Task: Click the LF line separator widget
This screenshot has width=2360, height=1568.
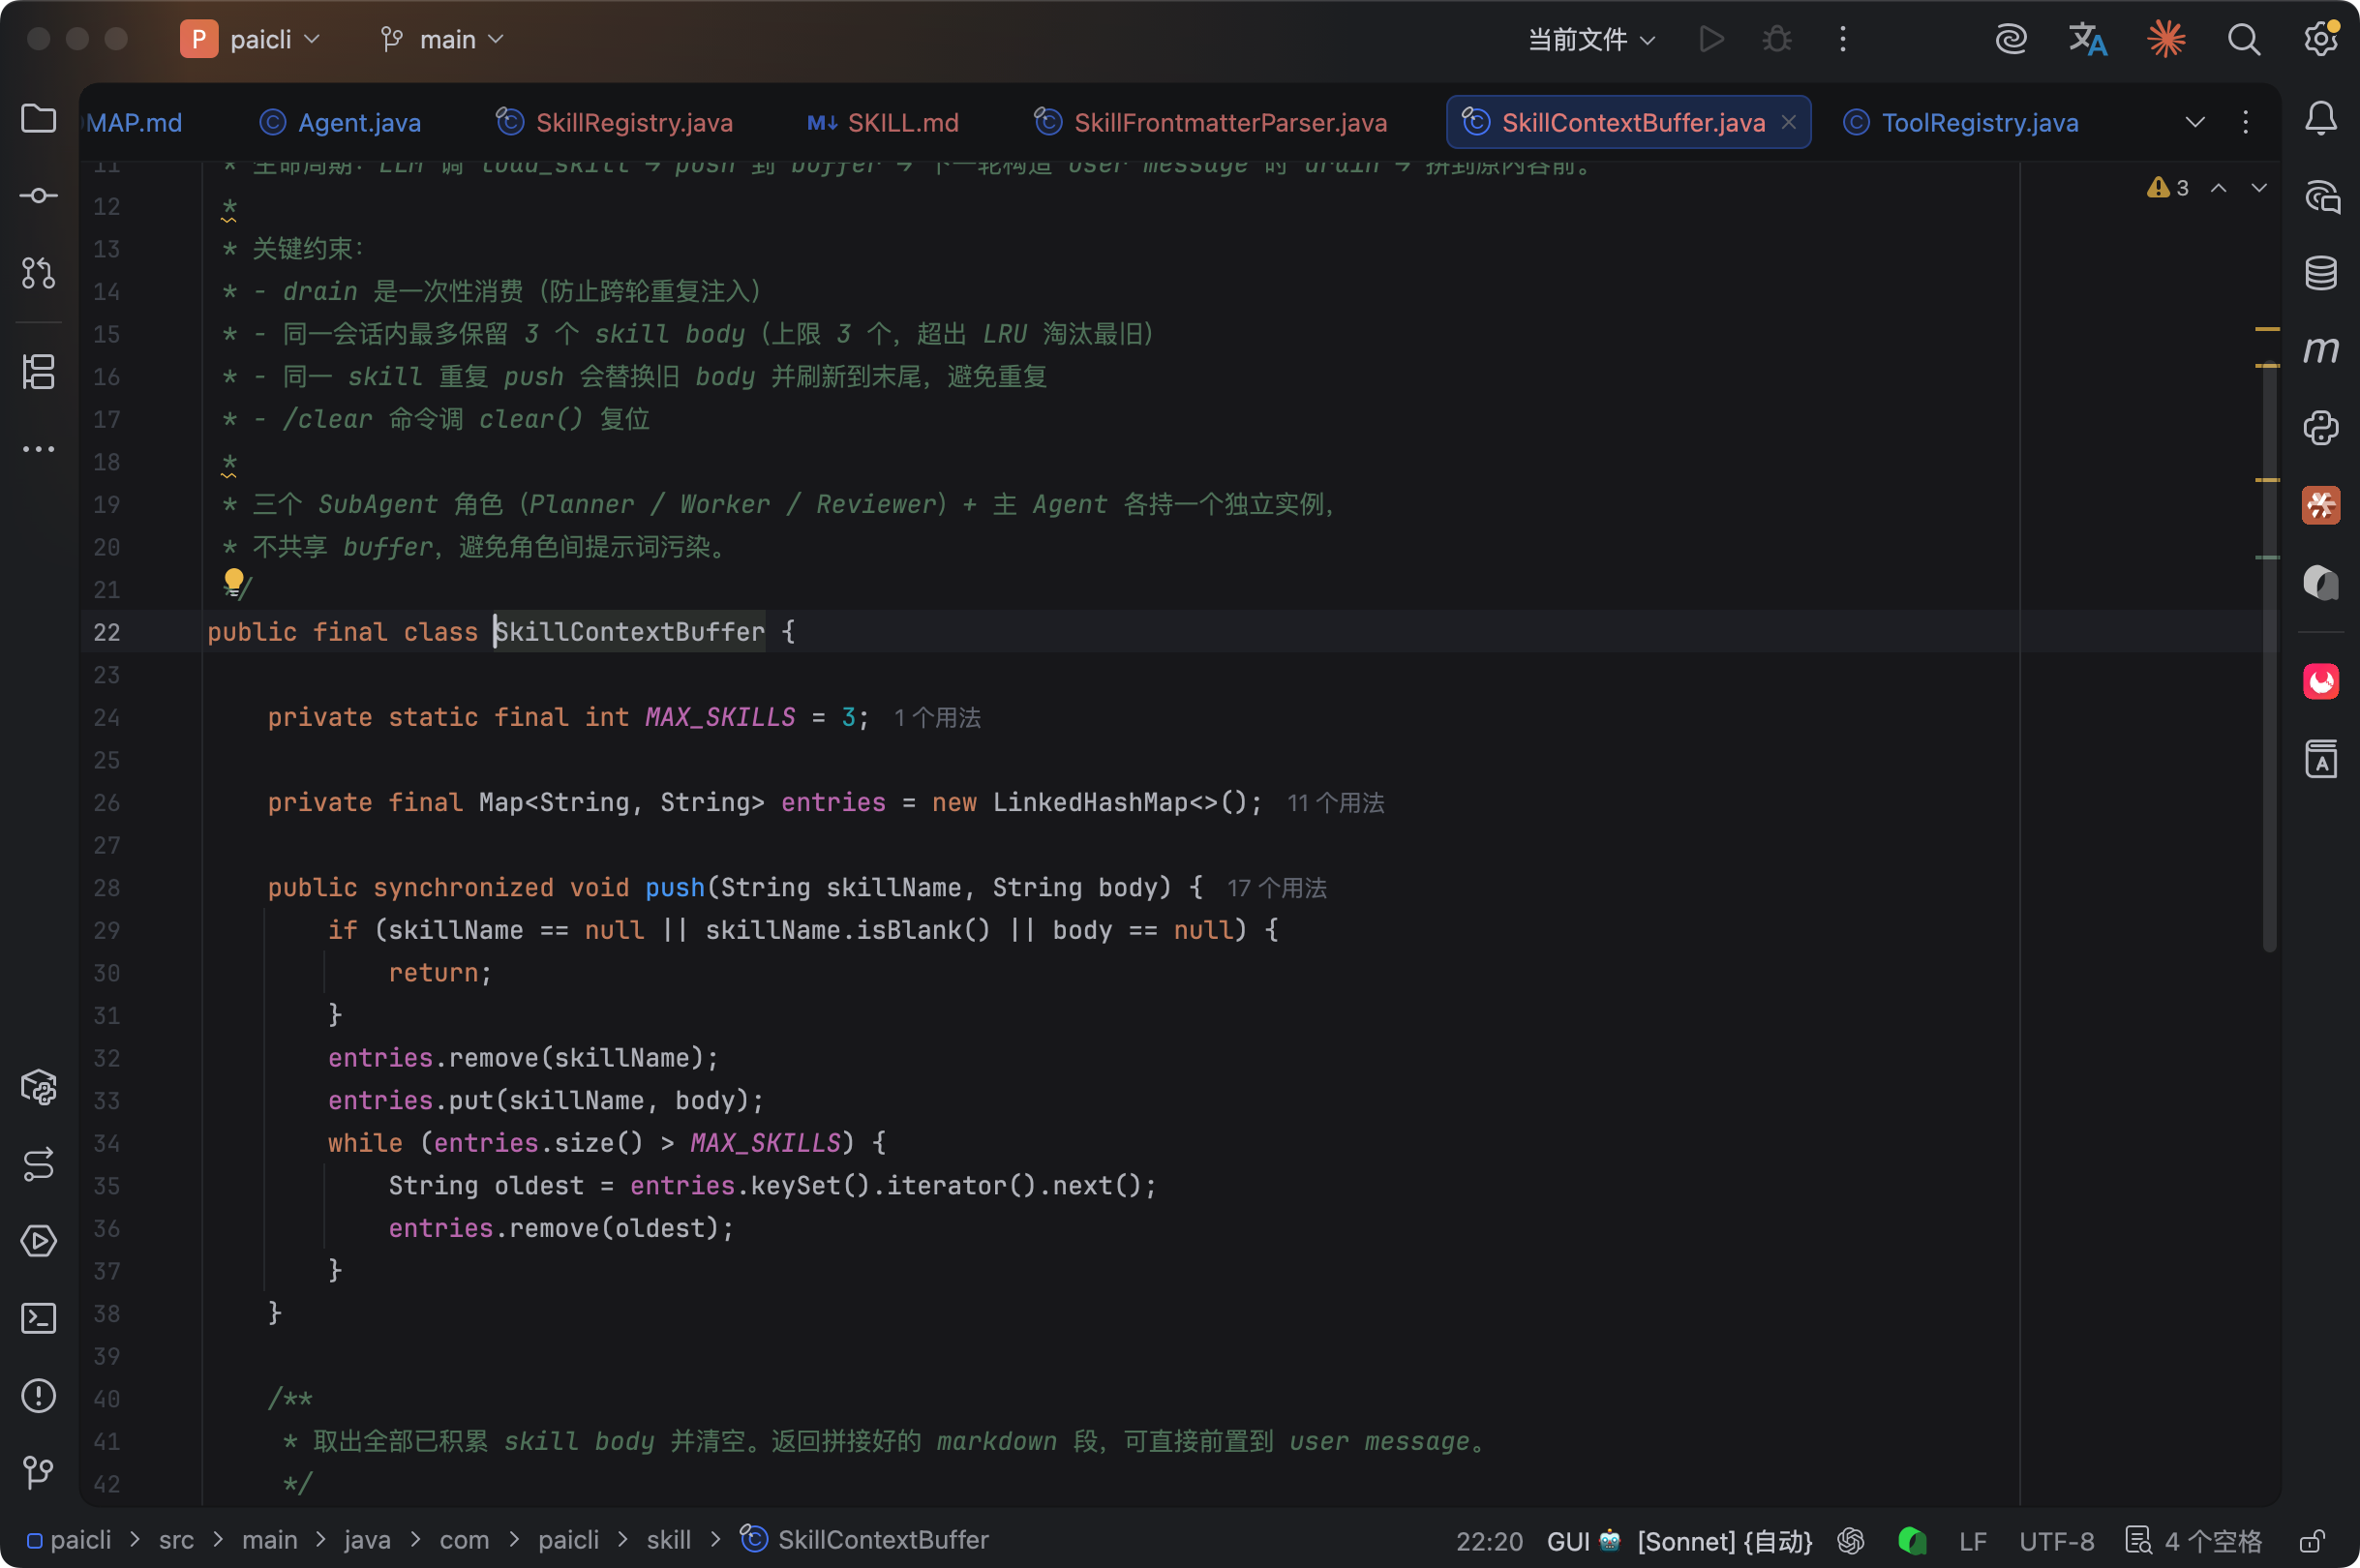Action: pos(1973,1541)
